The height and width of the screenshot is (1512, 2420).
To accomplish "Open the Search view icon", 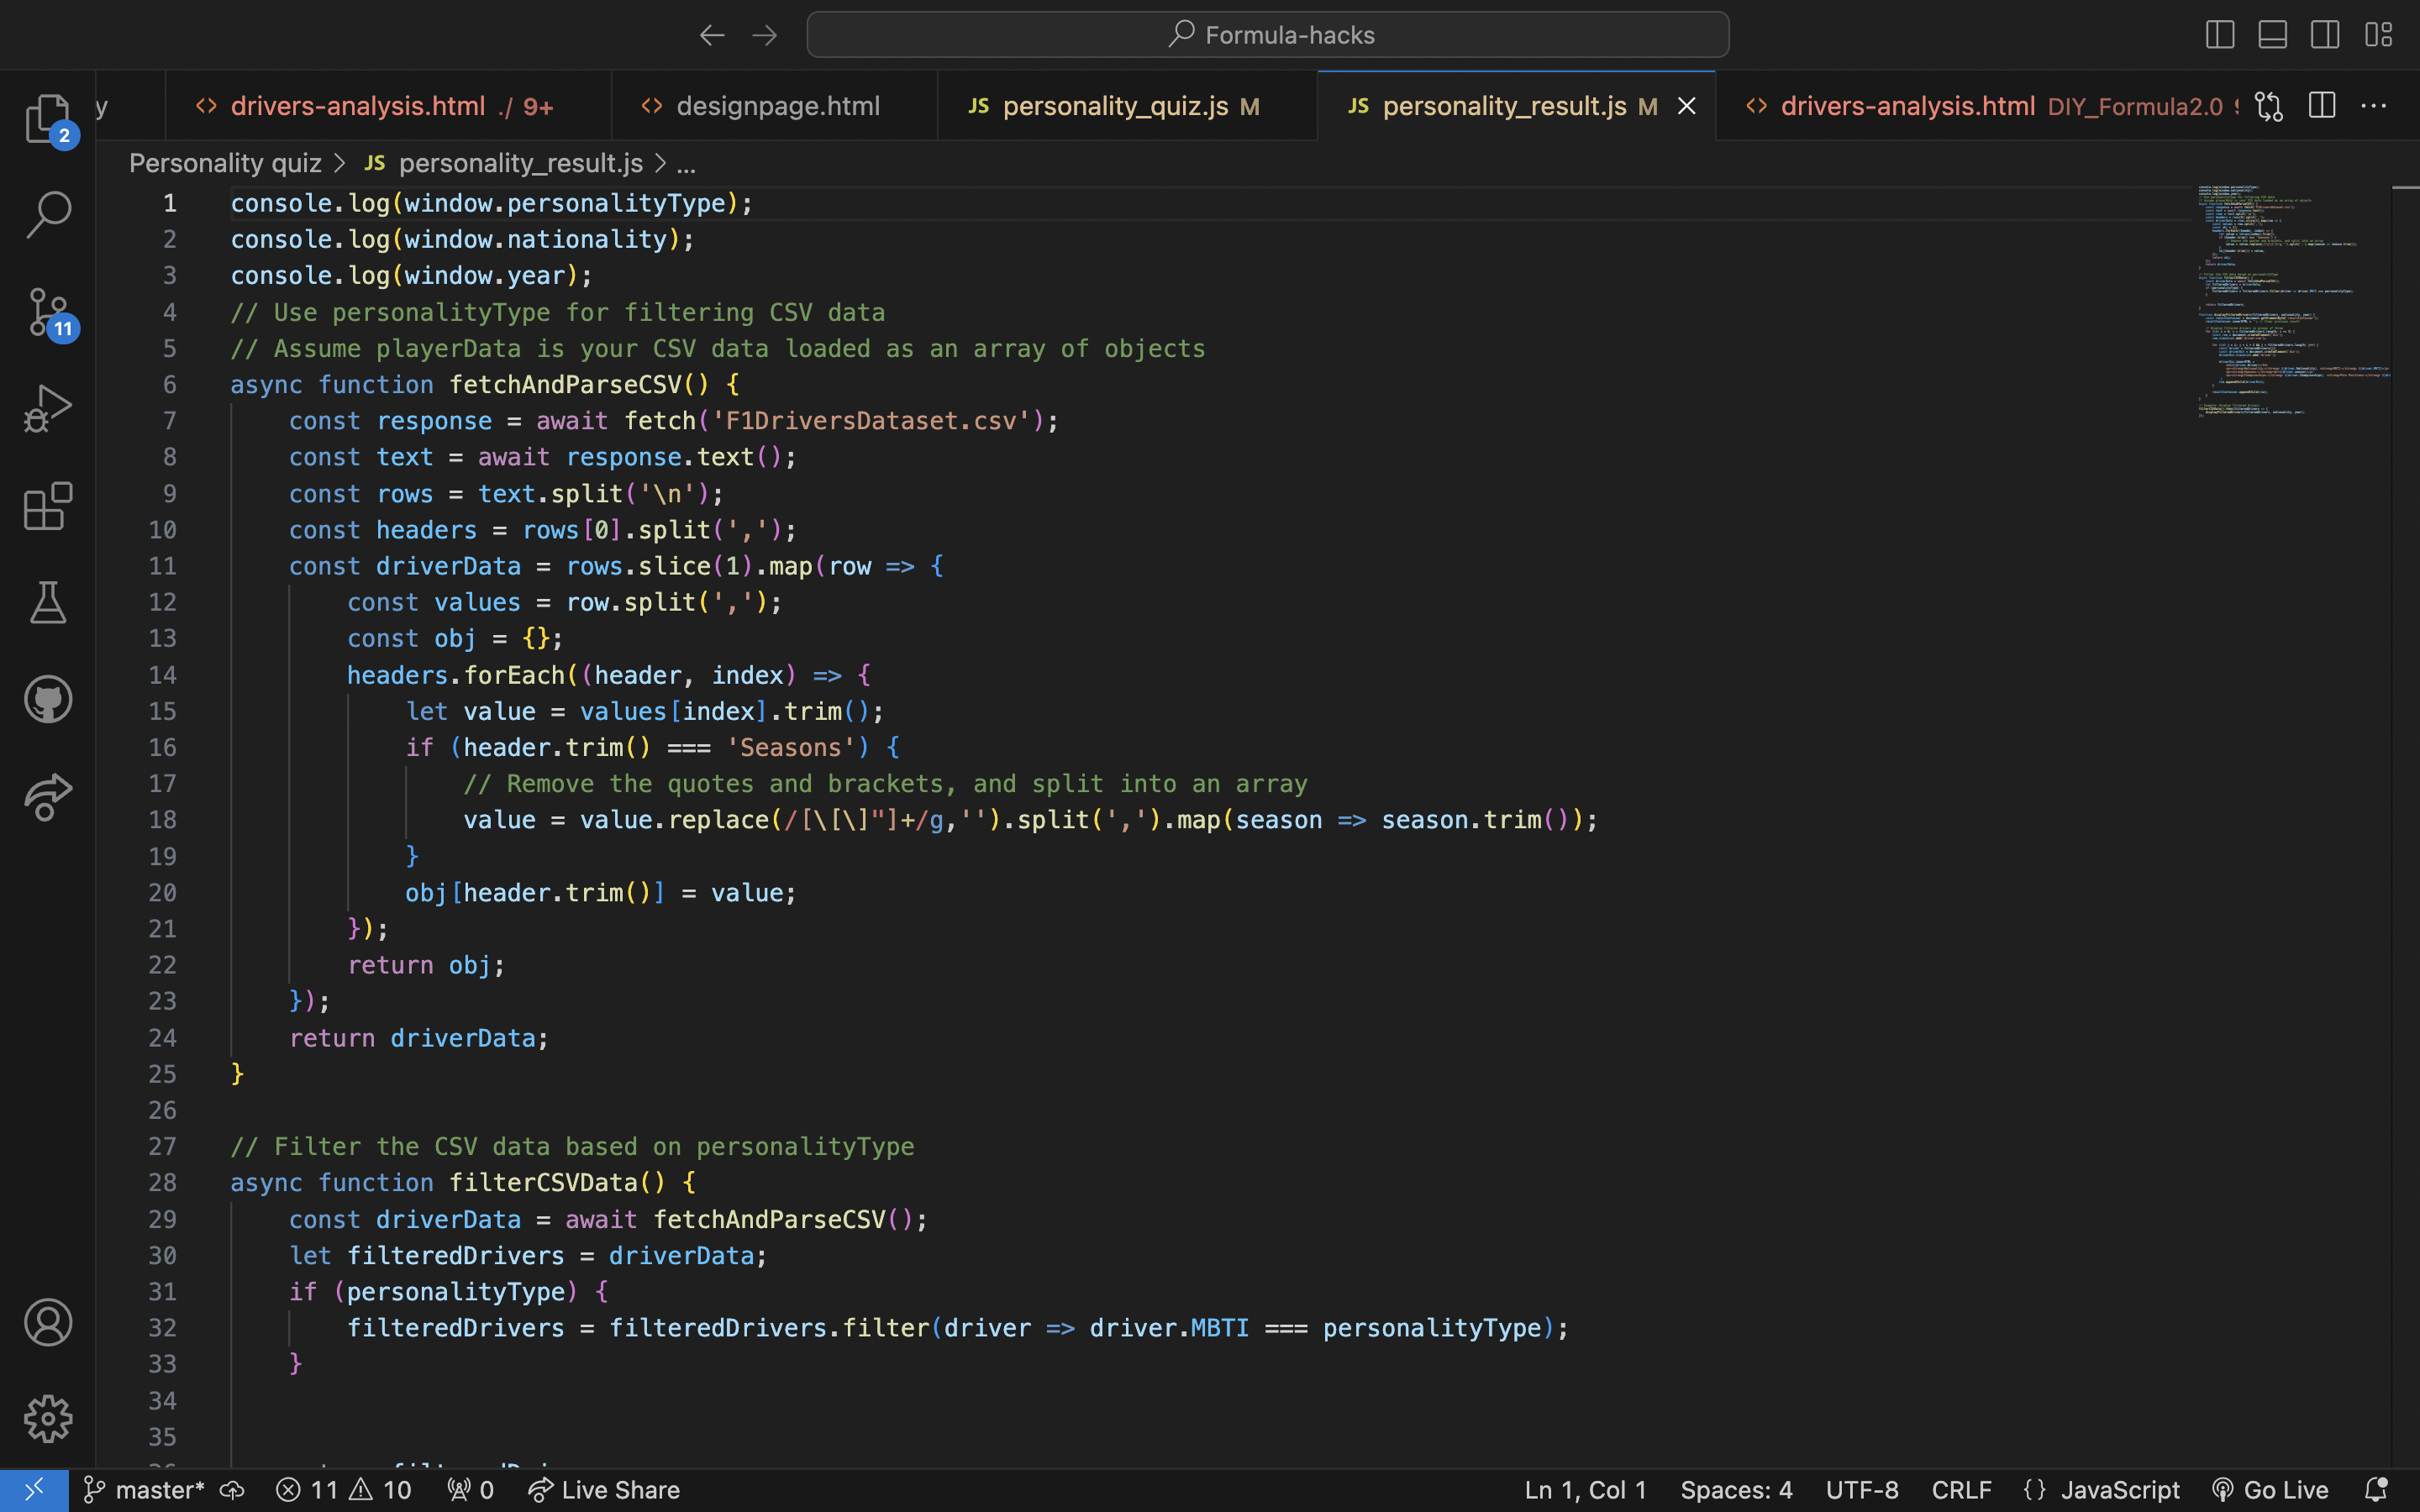I will pos(47,215).
